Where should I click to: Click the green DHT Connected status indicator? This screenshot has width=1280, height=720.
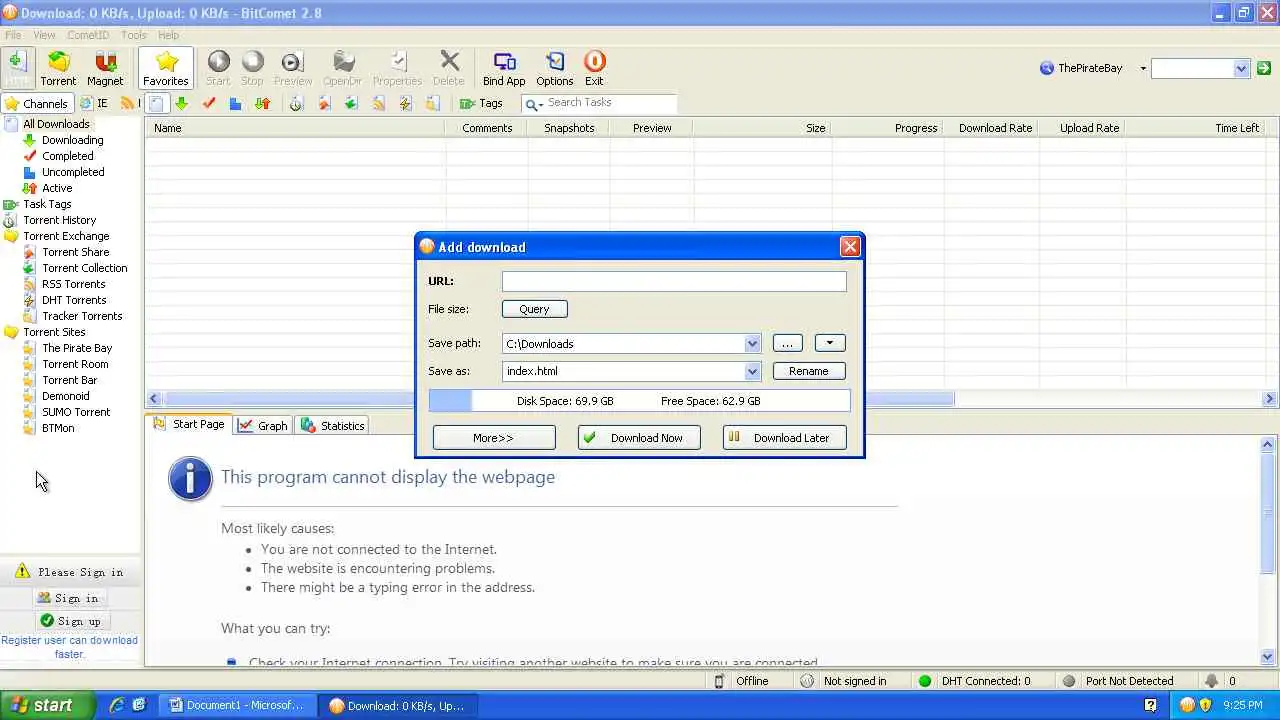pyautogui.click(x=925, y=681)
